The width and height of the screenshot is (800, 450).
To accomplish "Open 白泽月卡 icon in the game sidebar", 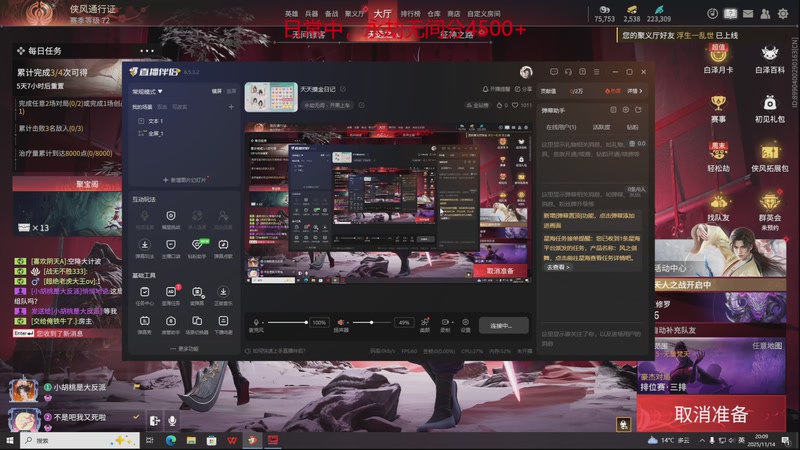I will [718, 59].
